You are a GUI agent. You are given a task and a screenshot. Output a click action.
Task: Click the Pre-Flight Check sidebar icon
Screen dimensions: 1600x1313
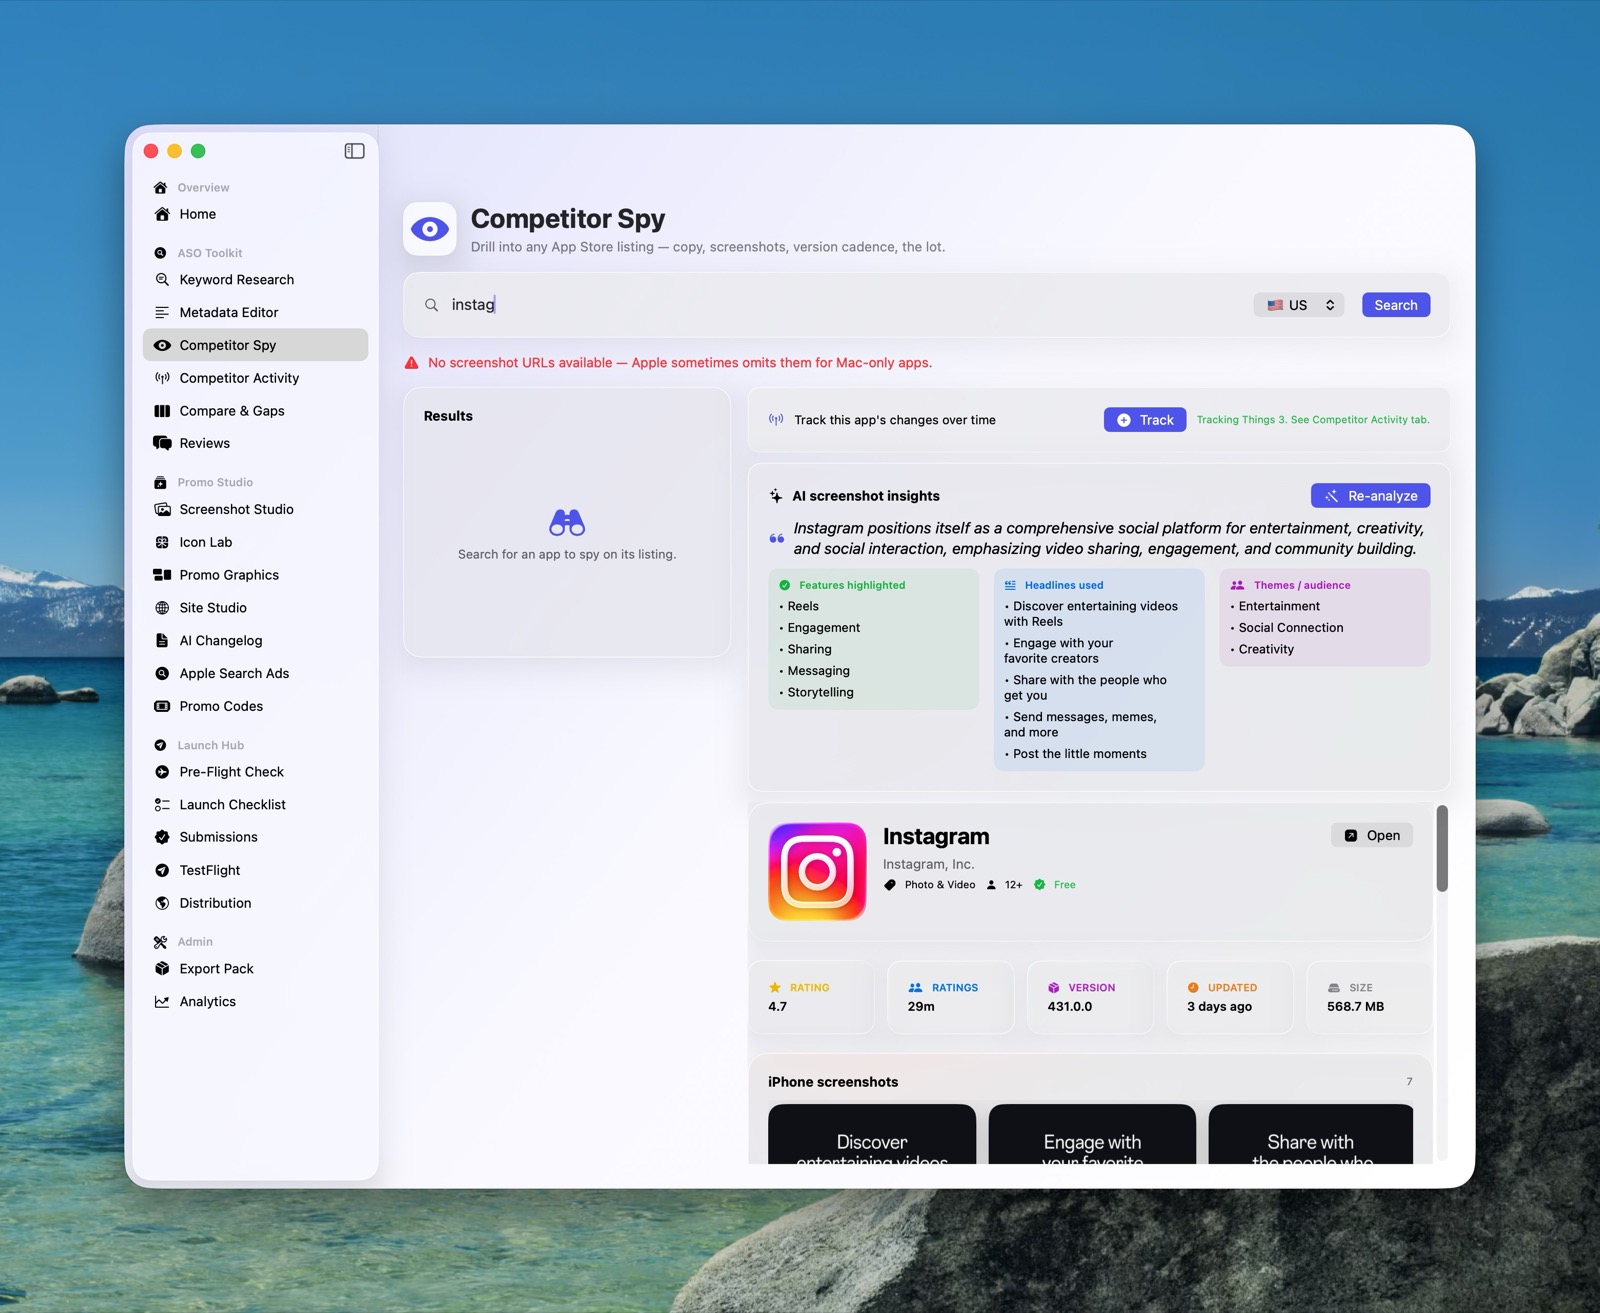click(x=162, y=772)
